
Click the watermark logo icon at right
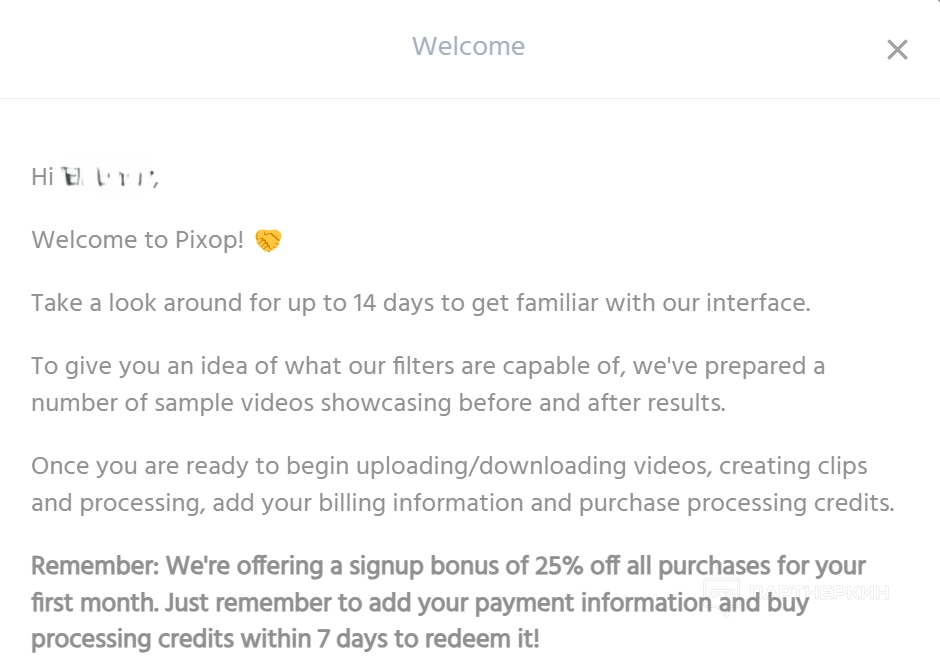coord(720,592)
